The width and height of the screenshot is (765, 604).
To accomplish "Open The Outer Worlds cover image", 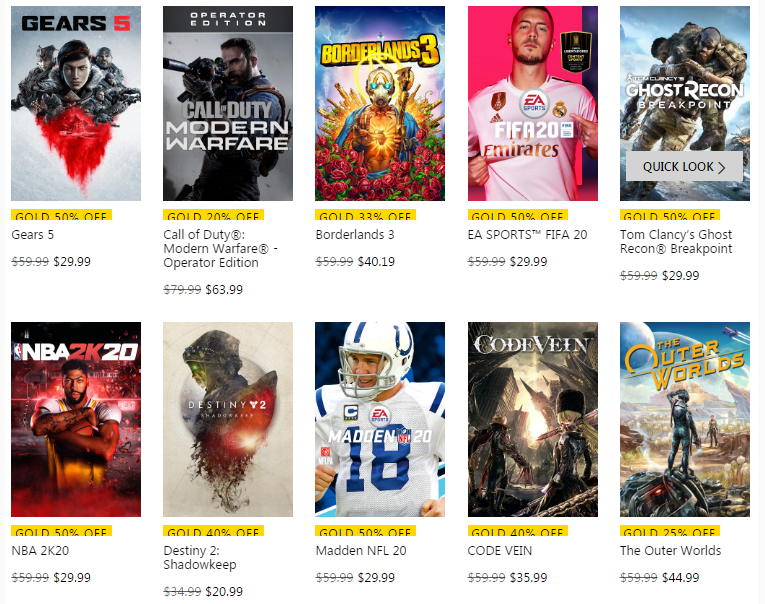I will (684, 419).
